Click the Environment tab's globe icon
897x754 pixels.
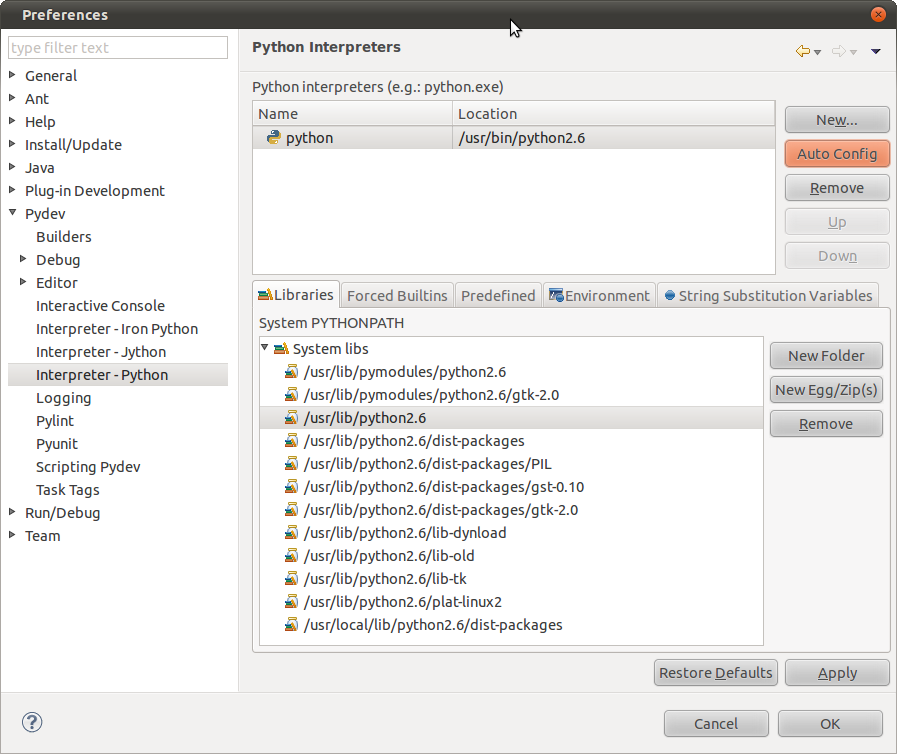(557, 295)
